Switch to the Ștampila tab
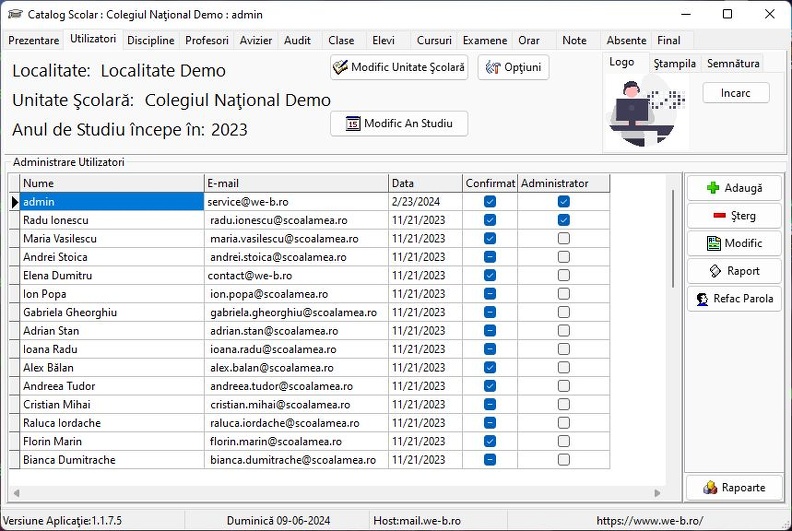Image resolution: width=792 pixels, height=531 pixels. click(674, 64)
